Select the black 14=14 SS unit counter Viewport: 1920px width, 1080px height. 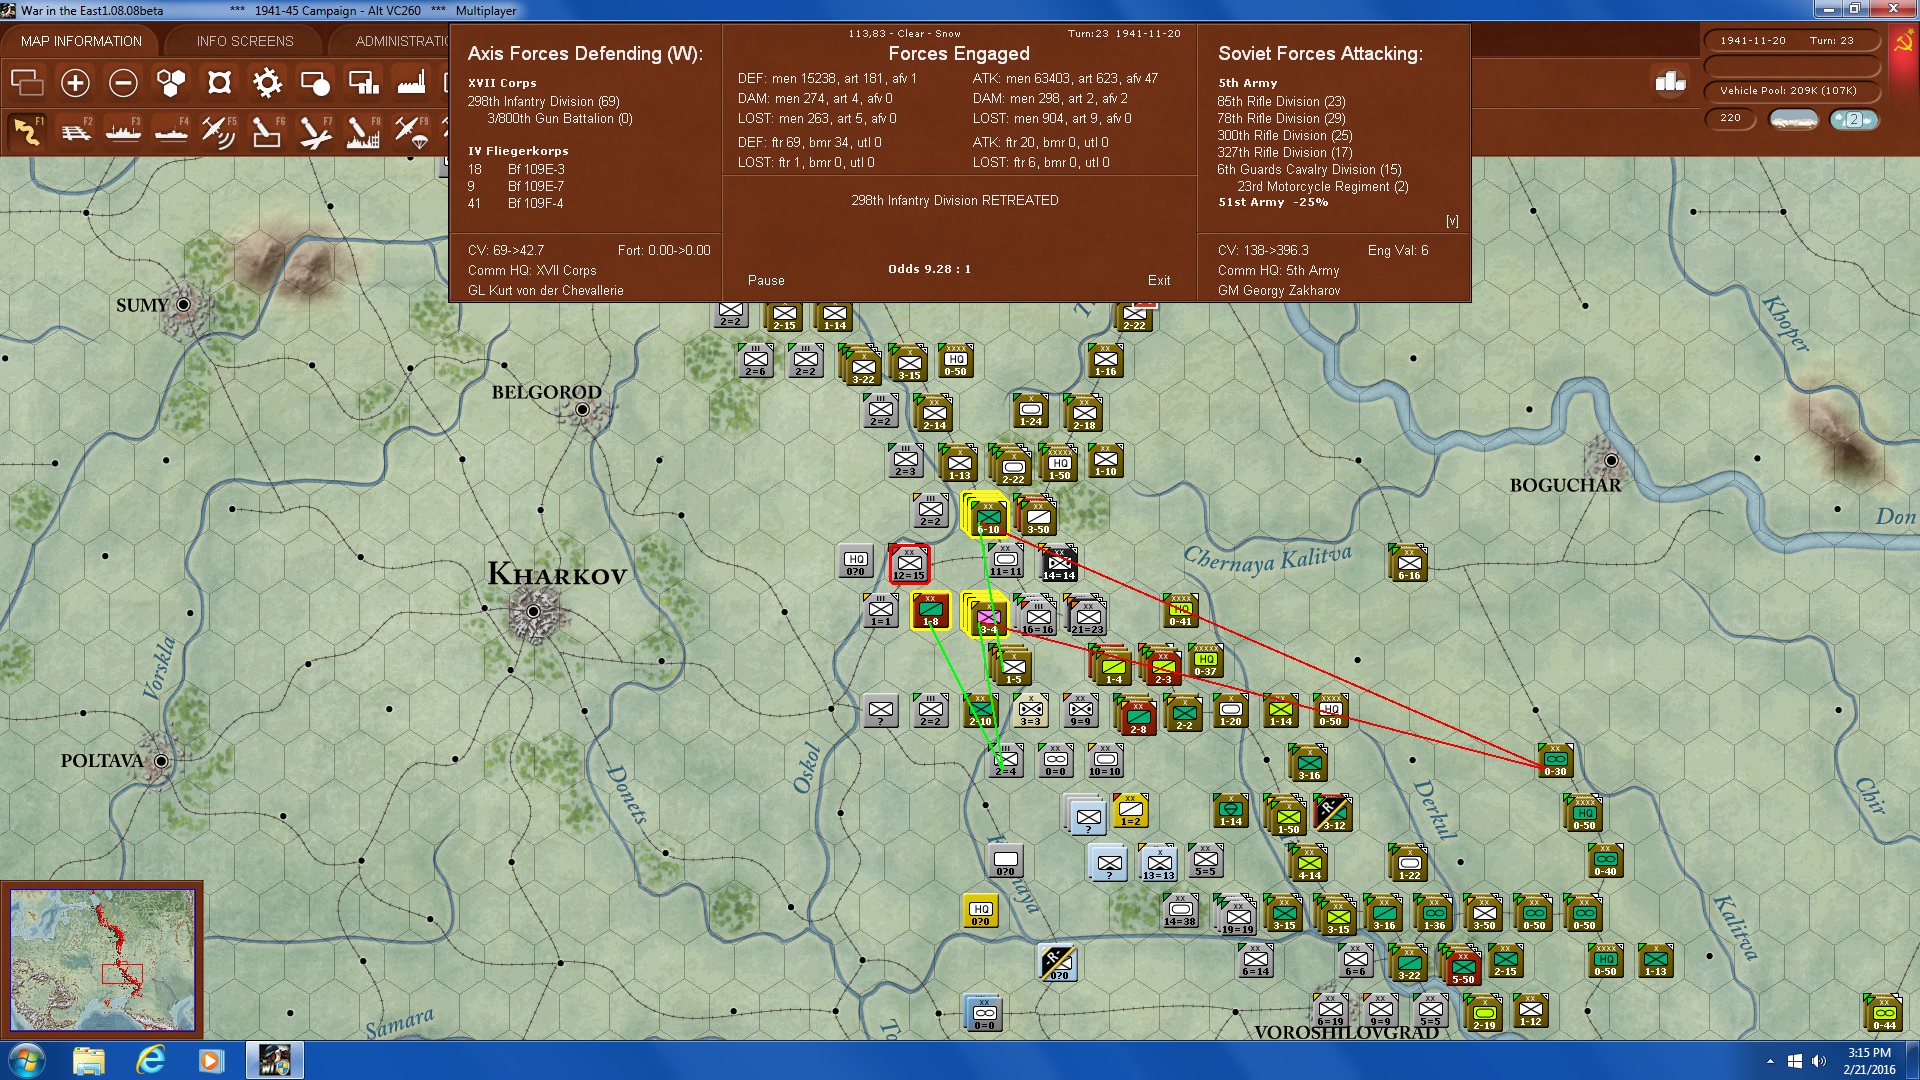1059,565
